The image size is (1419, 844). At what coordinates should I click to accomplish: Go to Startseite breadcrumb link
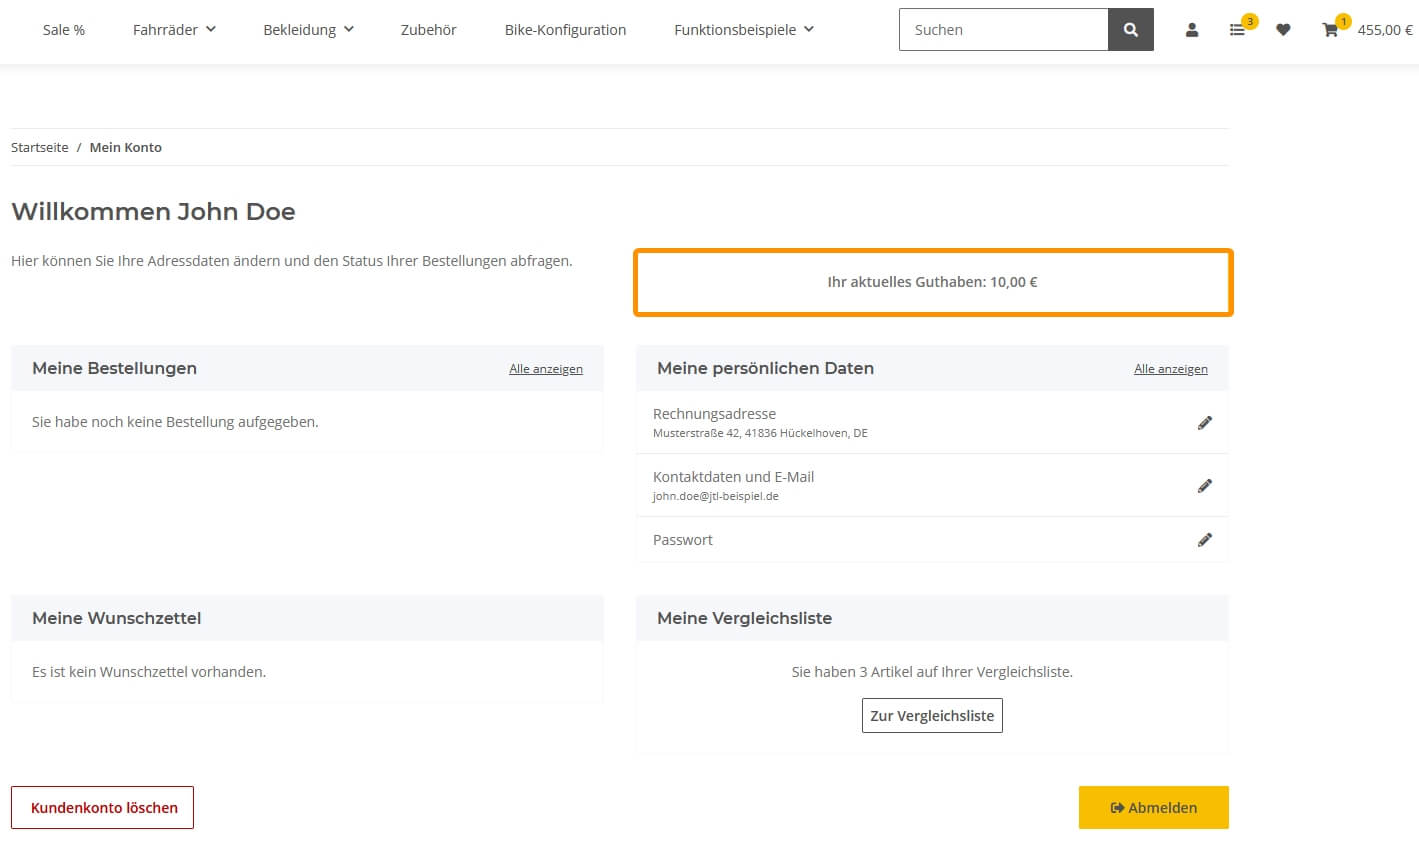click(x=40, y=147)
